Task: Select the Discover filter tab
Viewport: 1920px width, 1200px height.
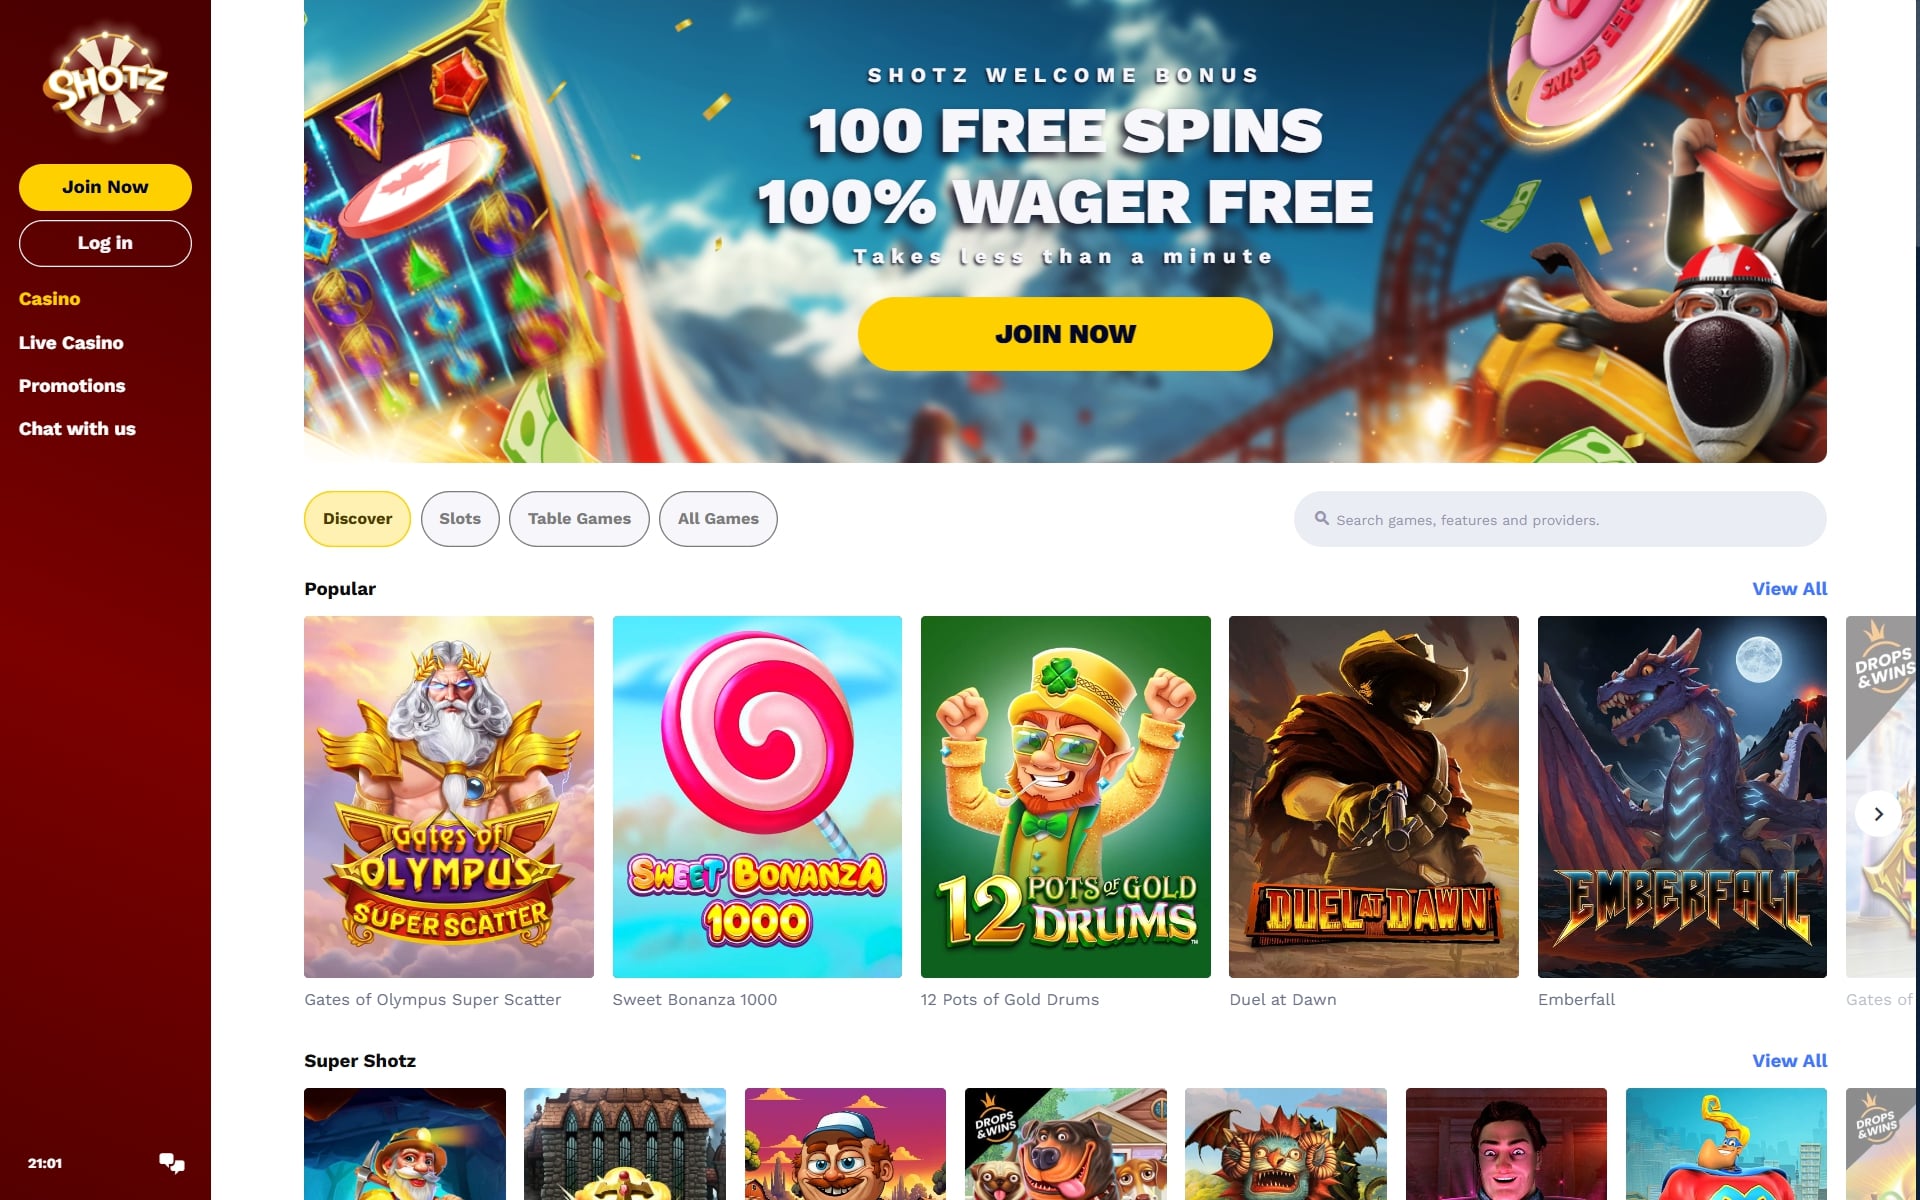Action: pos(357,519)
